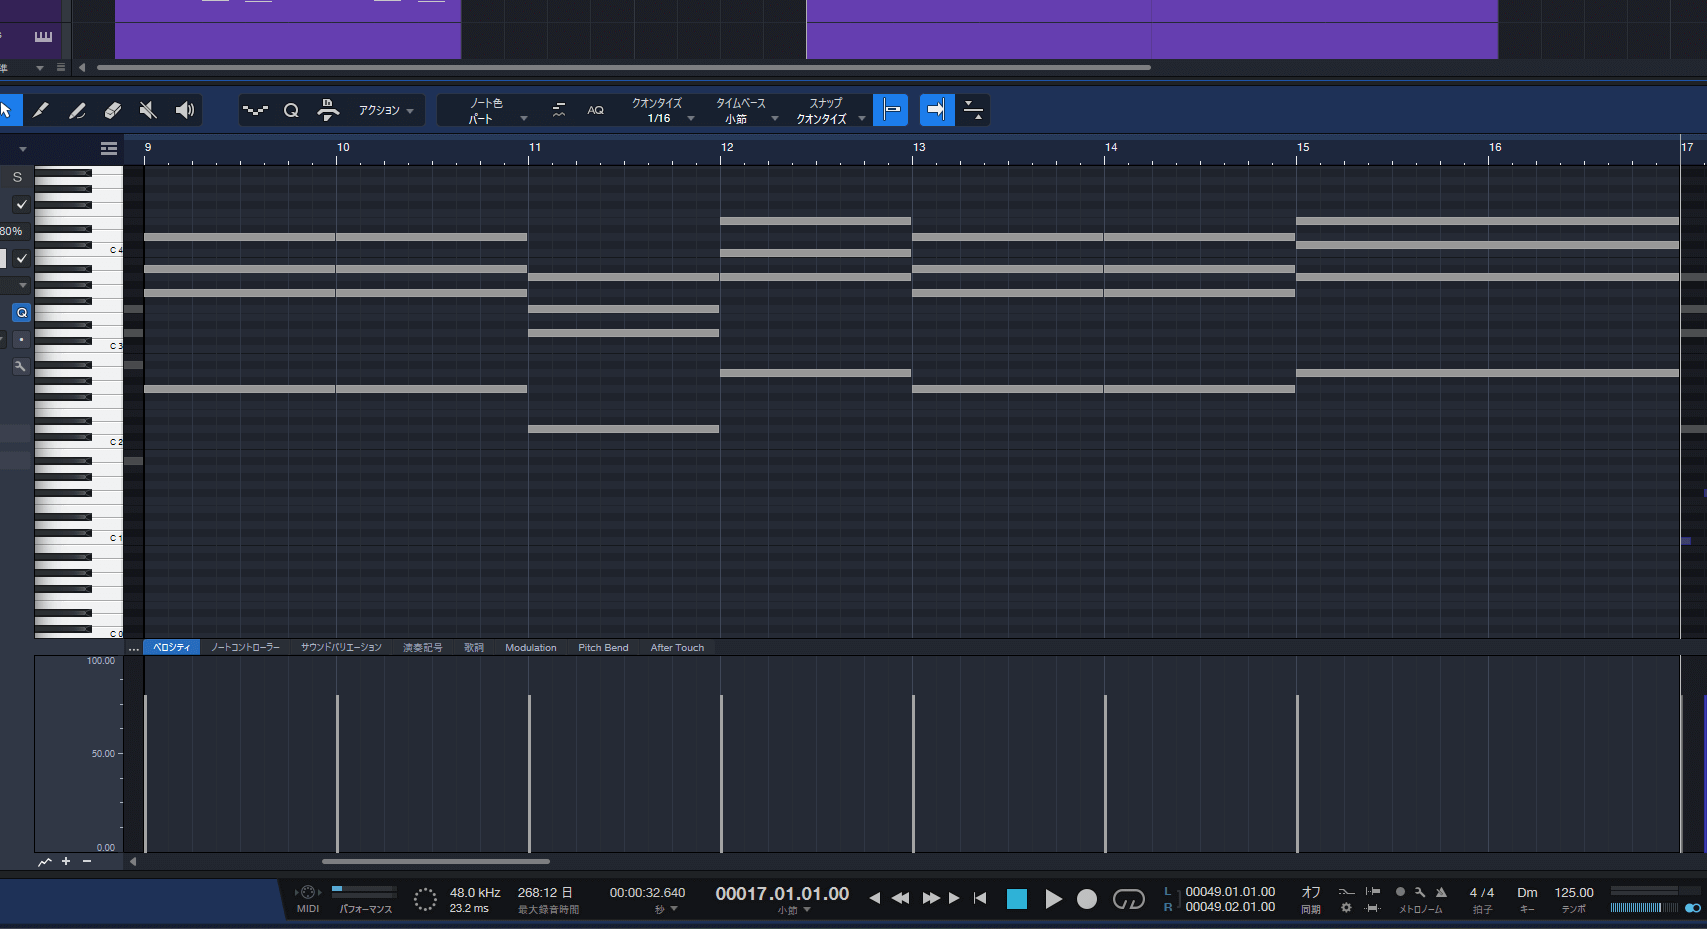Click the ... automation lane options button
The height and width of the screenshot is (929, 1707).
(134, 648)
